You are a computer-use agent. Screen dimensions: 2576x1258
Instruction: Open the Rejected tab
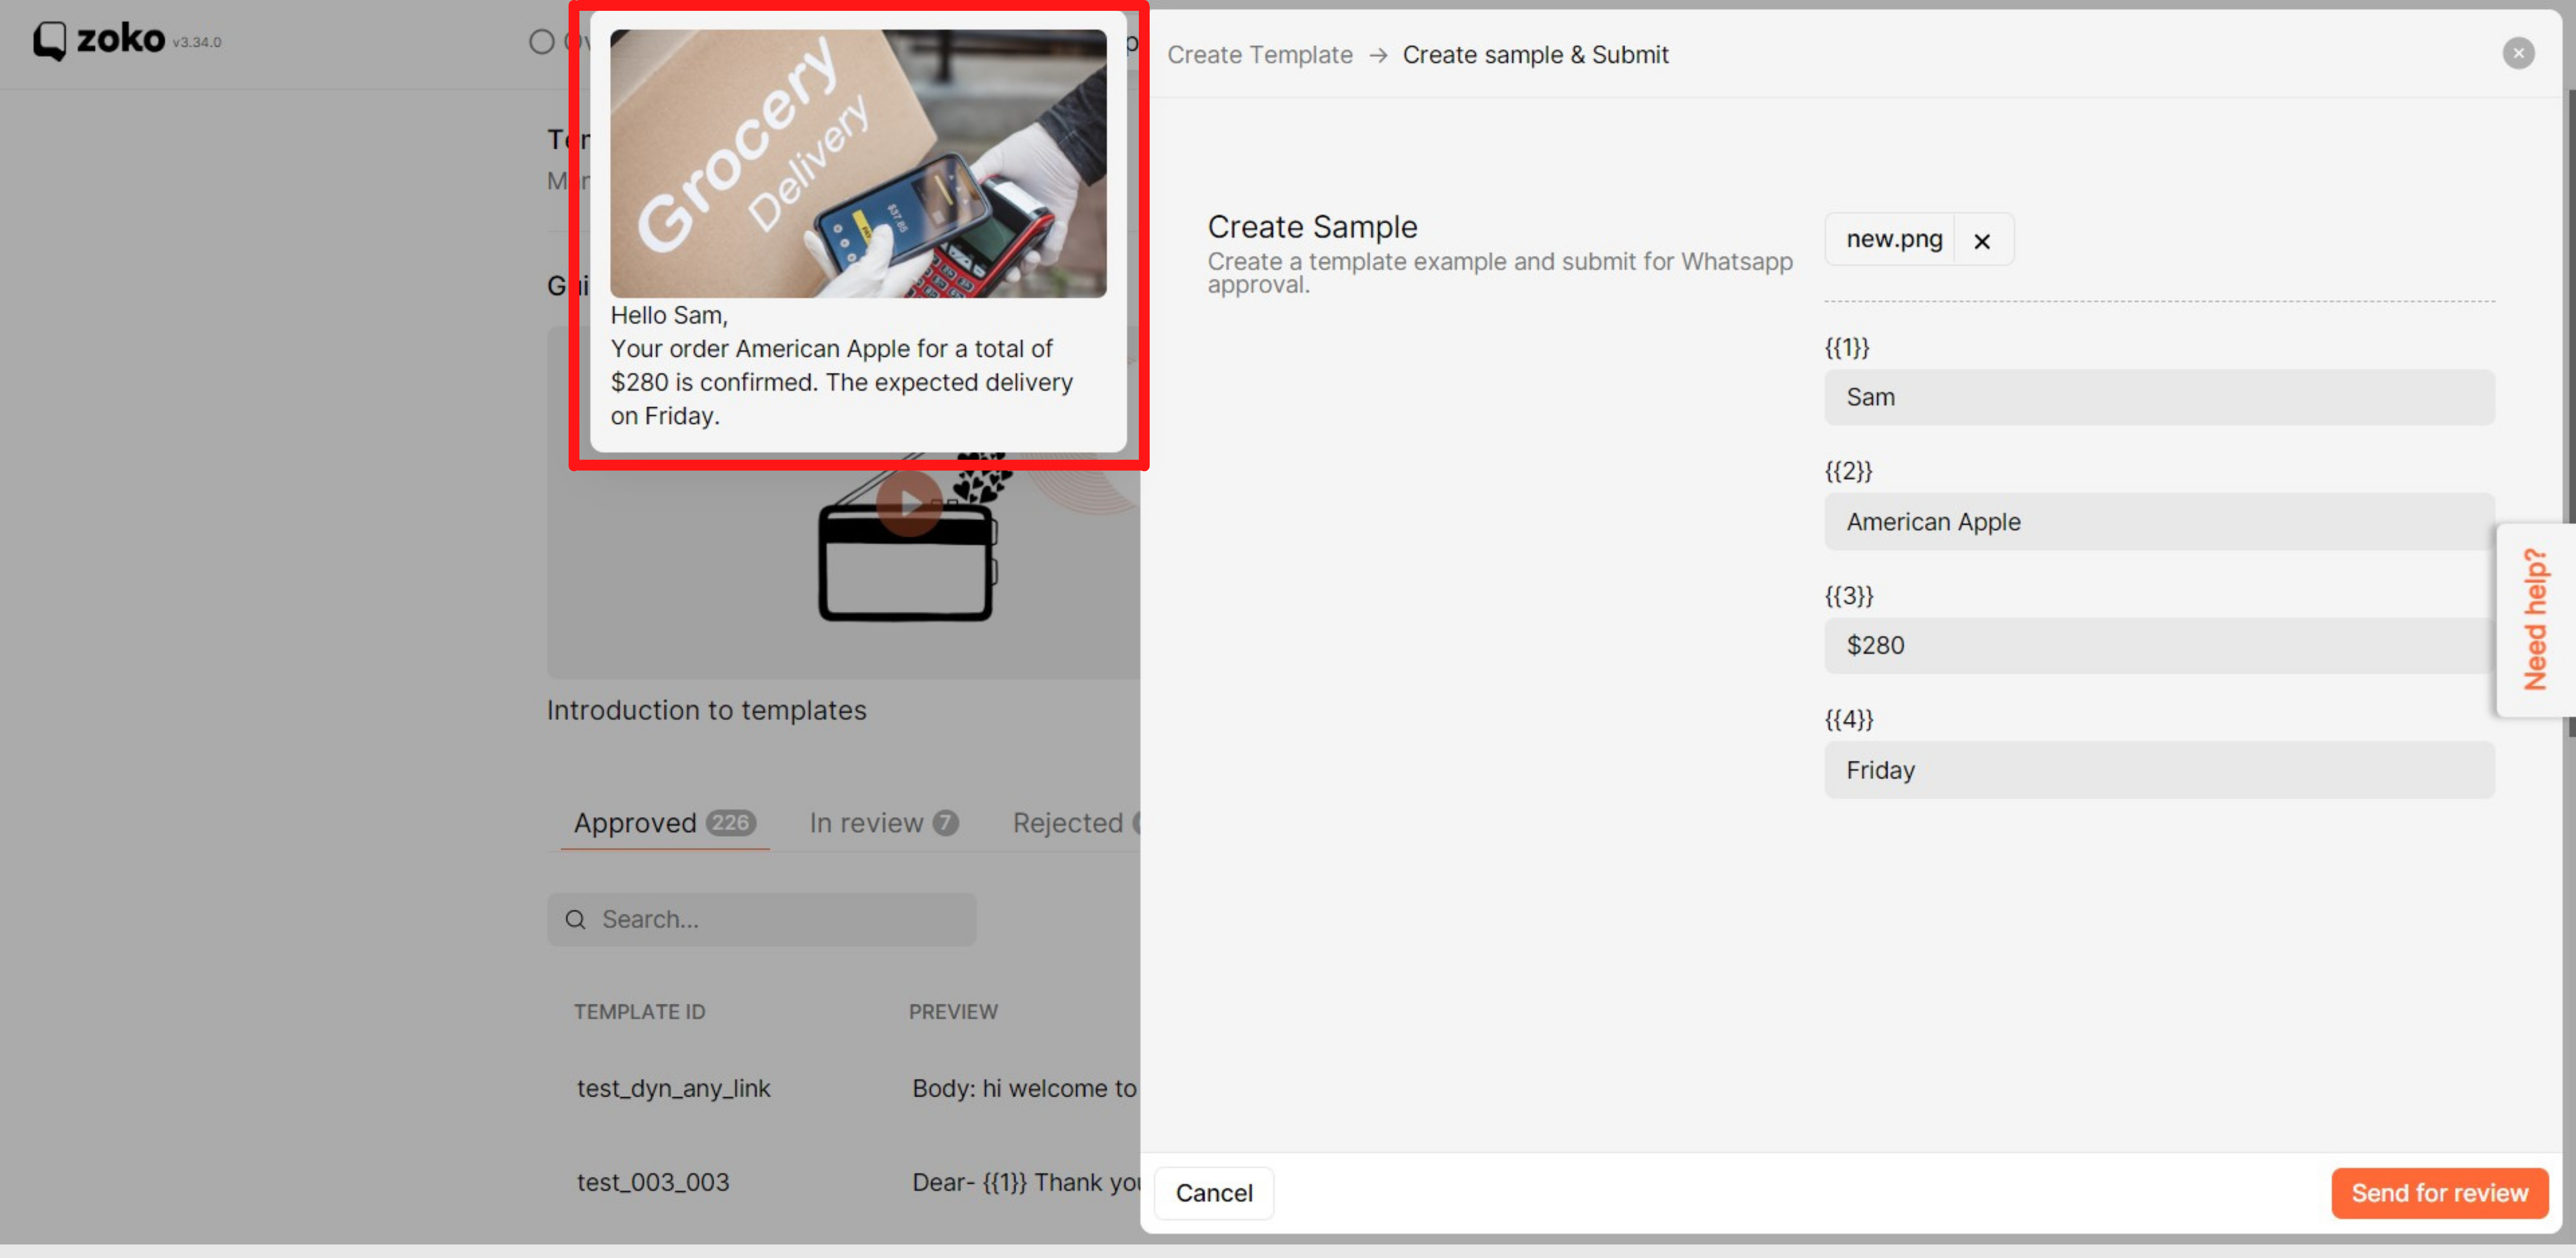tap(1069, 823)
